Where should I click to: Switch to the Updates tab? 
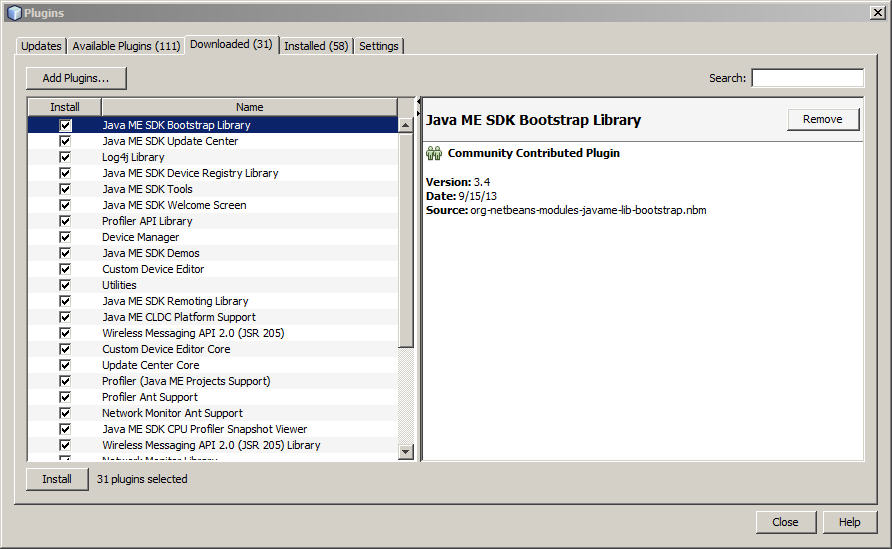(41, 46)
